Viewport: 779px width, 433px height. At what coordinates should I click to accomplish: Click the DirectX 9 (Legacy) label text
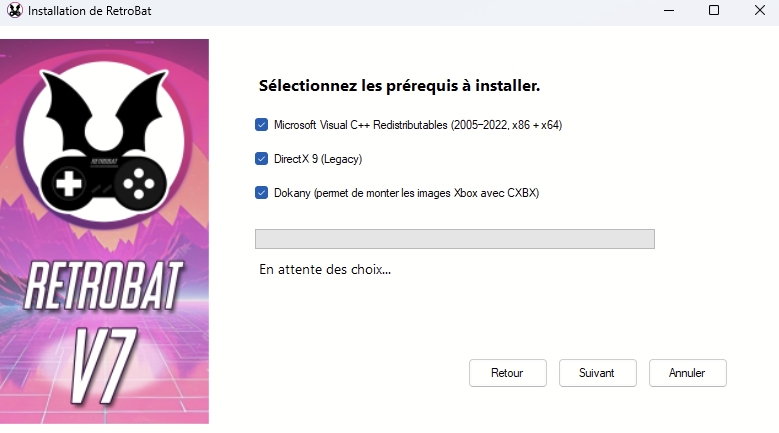(x=318, y=159)
